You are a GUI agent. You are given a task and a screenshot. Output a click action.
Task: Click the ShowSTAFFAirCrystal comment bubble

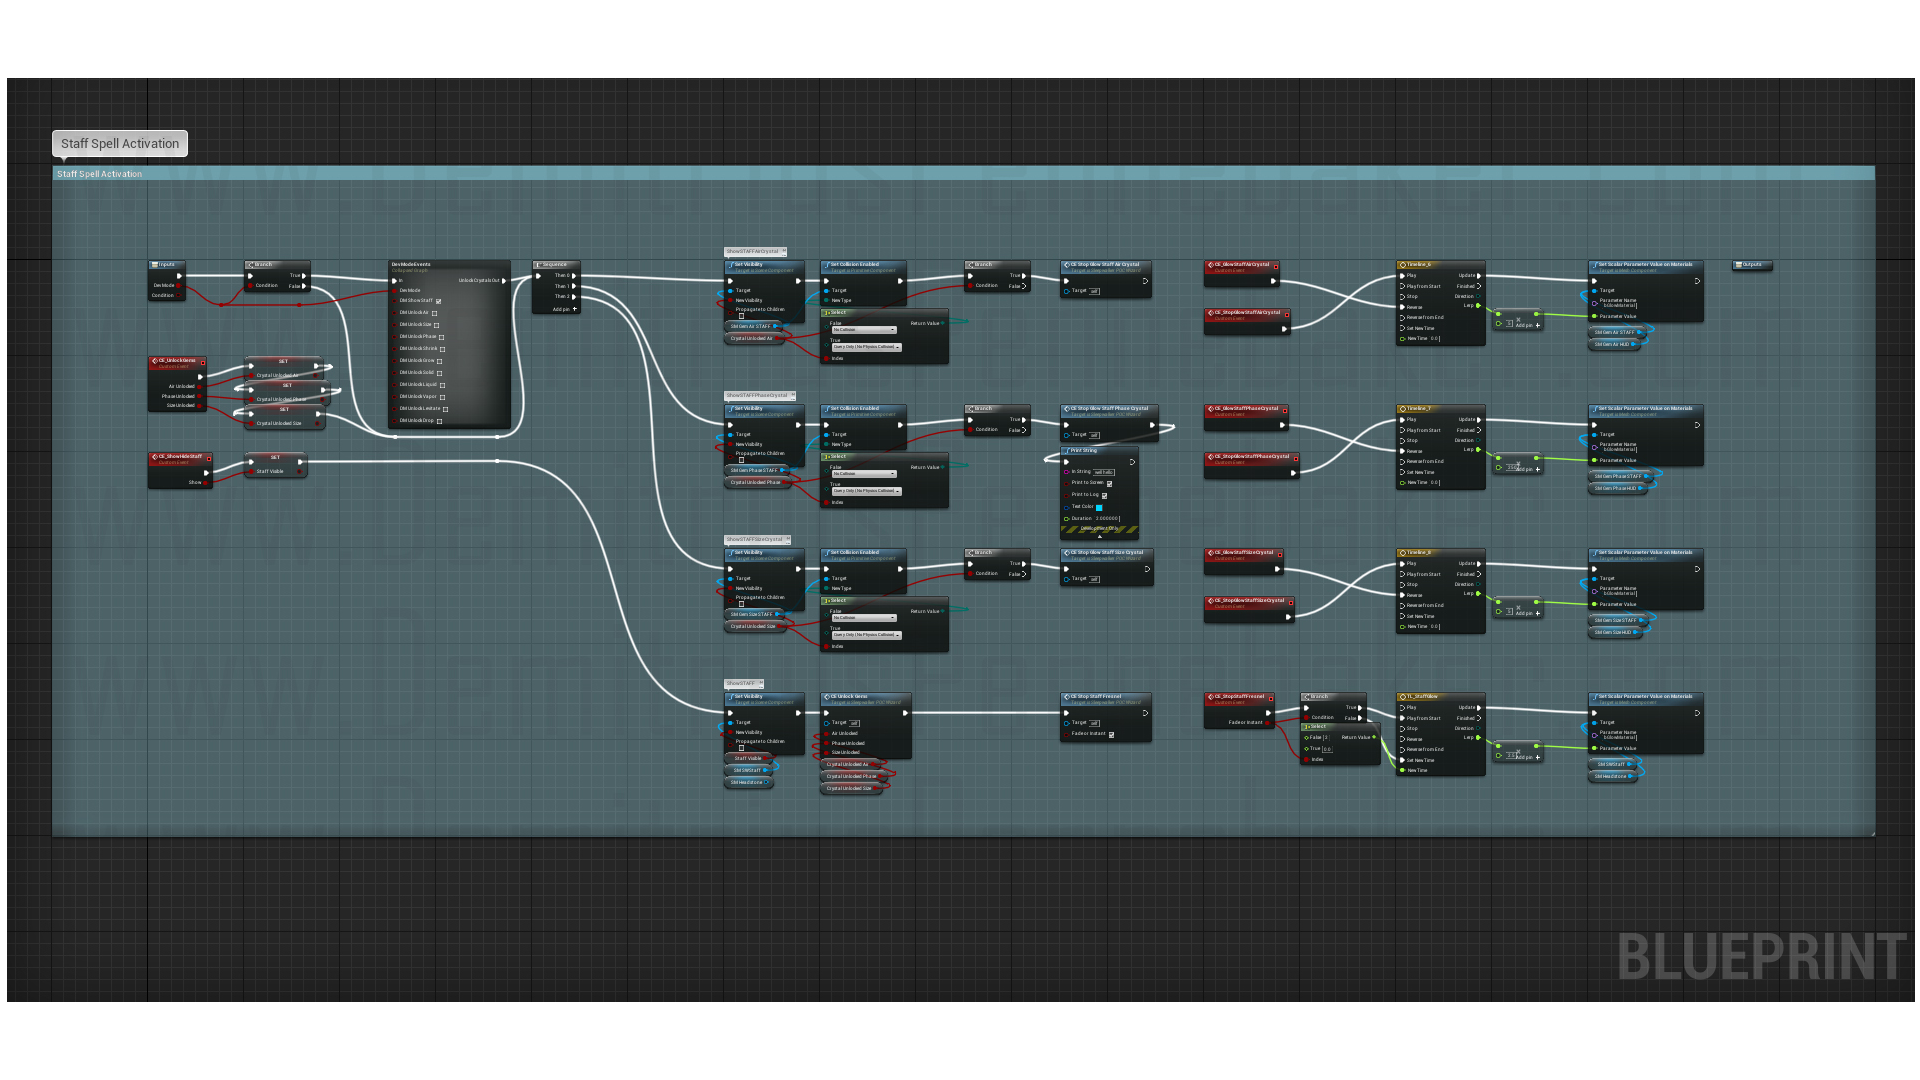click(x=755, y=252)
